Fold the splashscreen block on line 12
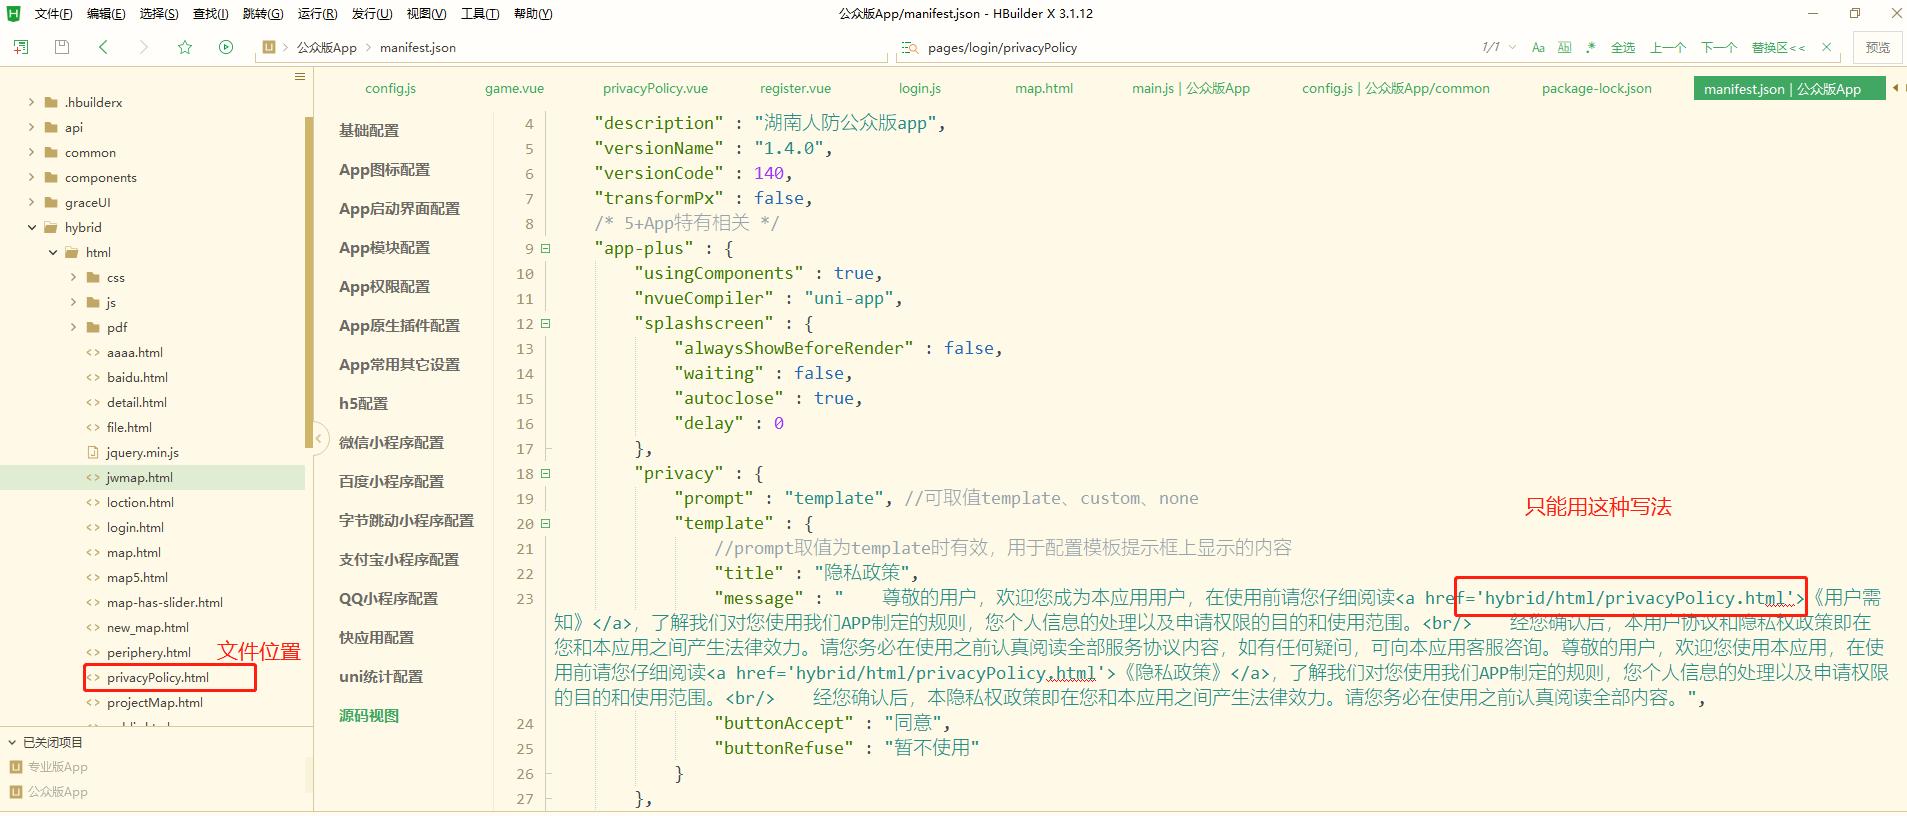Screen dimensions: 1907x816 (x=545, y=323)
